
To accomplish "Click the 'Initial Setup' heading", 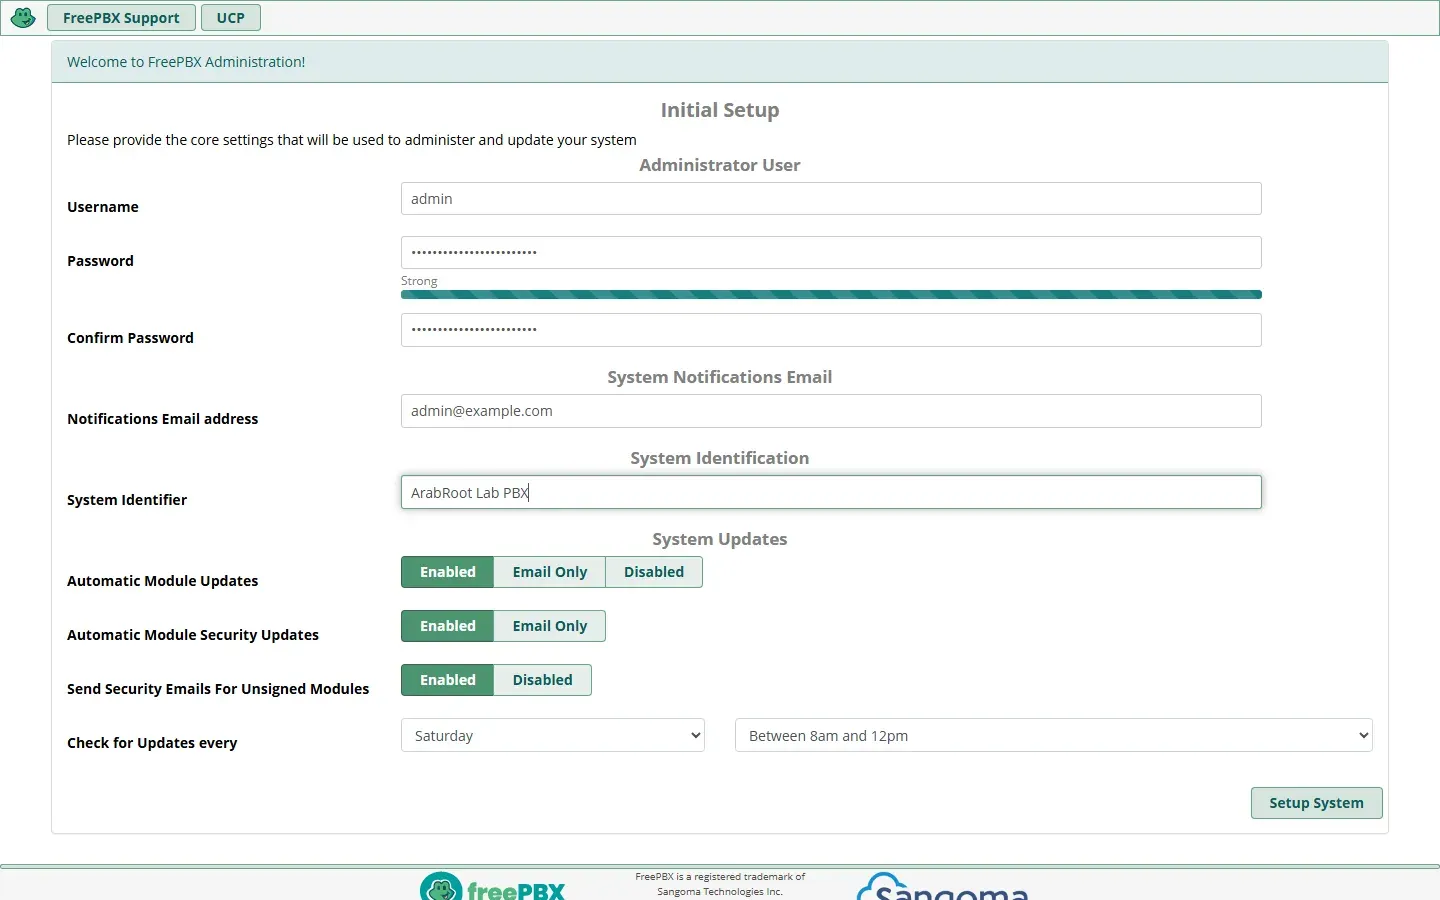I will click(720, 110).
